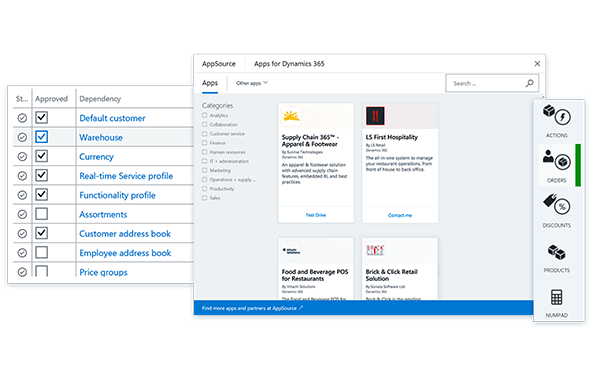The width and height of the screenshot is (594, 366).
Task: Enable the Operations + supply category filter
Action: coord(205,180)
